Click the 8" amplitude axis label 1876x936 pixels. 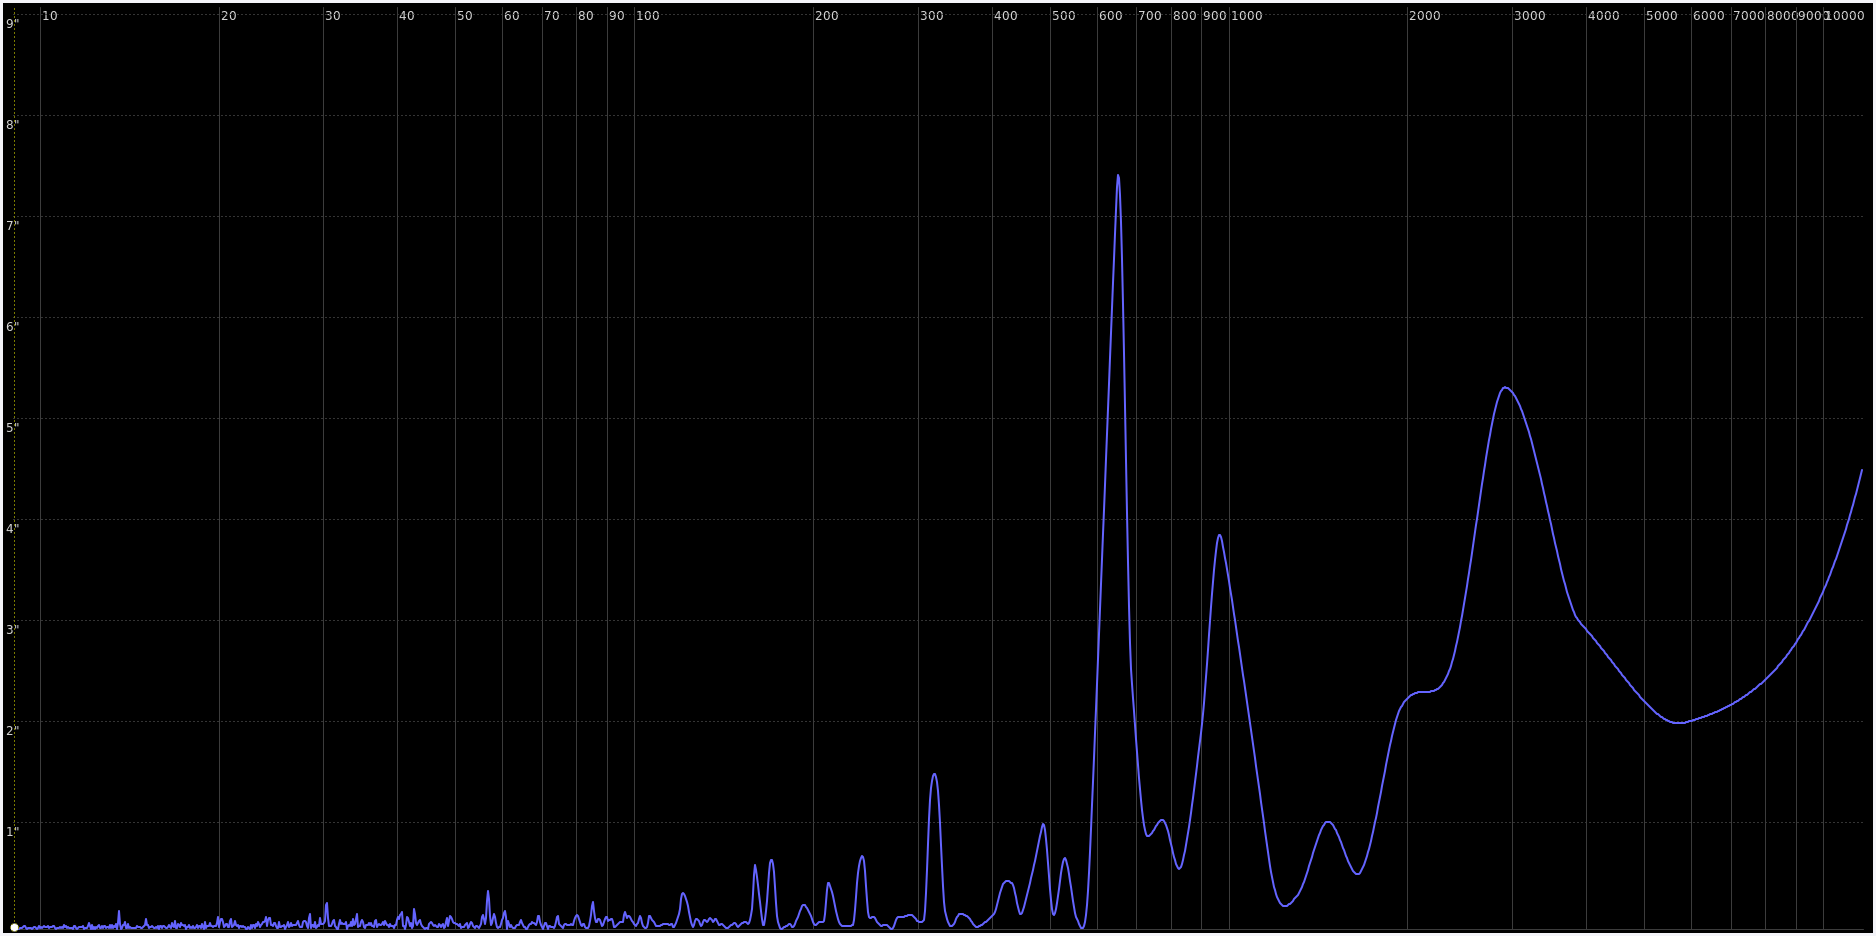(x=13, y=125)
